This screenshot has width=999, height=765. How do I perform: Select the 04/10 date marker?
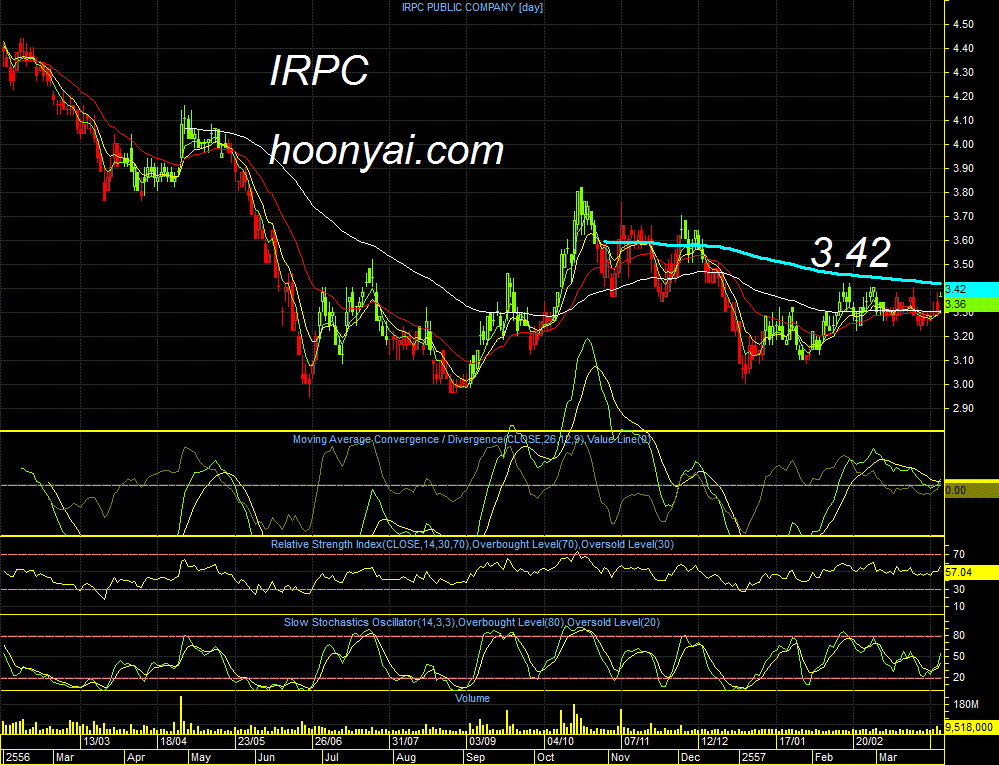(x=560, y=741)
